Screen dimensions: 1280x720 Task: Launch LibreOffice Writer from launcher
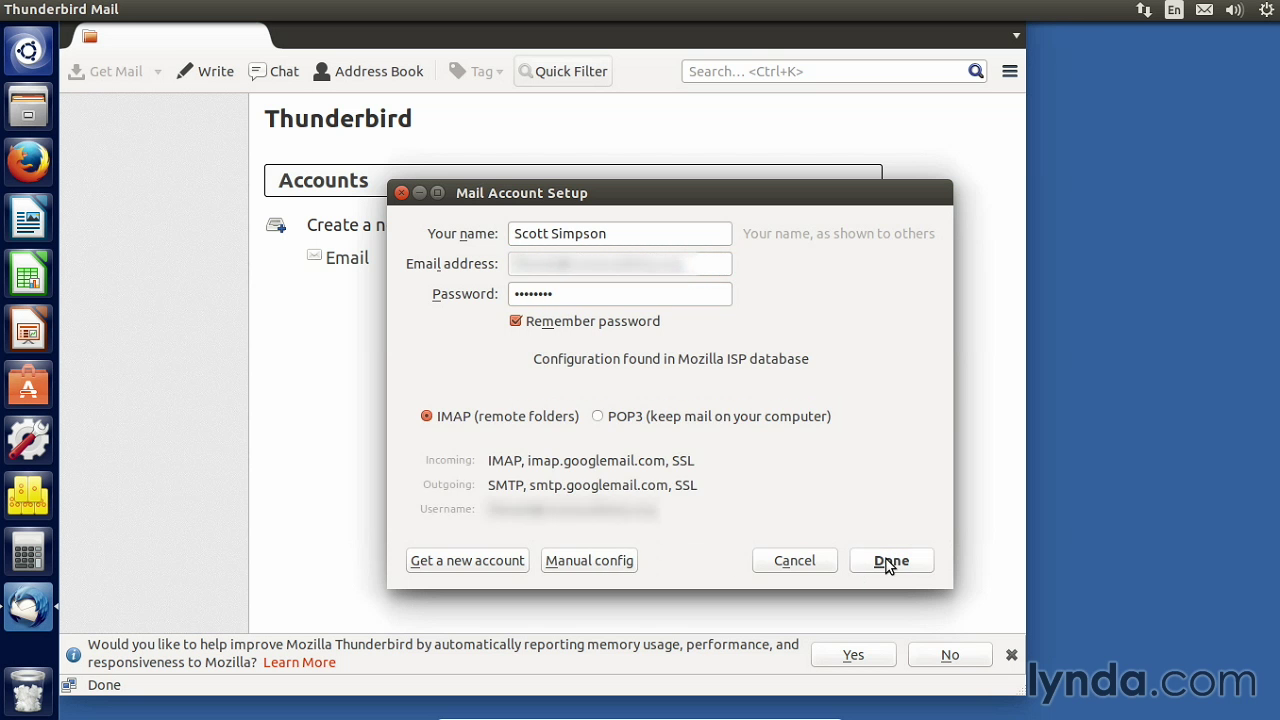[x=28, y=218]
